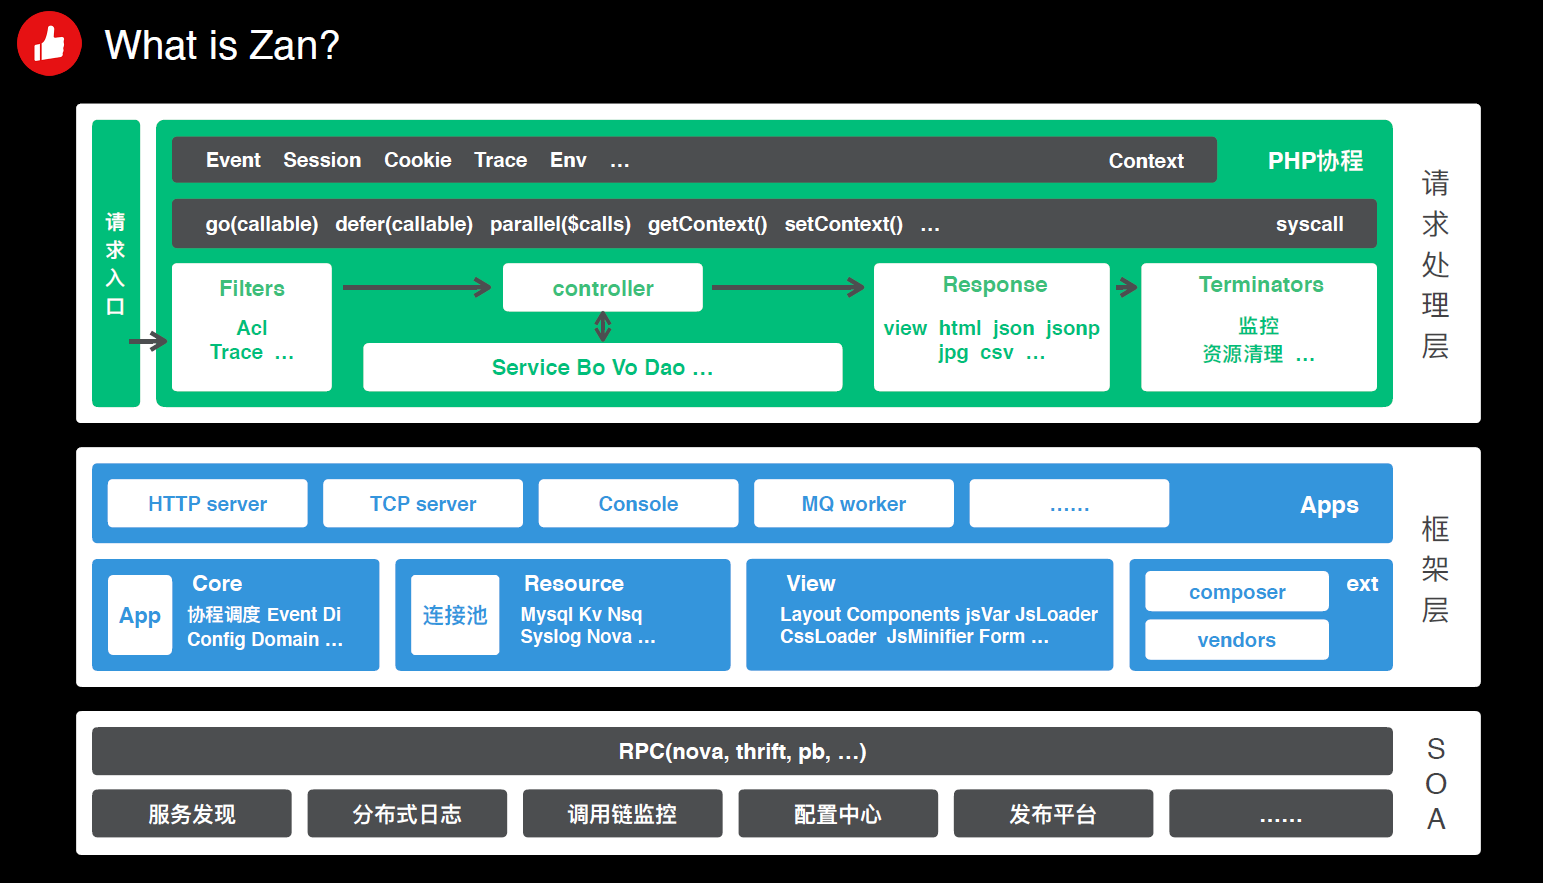
Task: Click the Service Bo Vo Dao box
Action: pos(602,368)
